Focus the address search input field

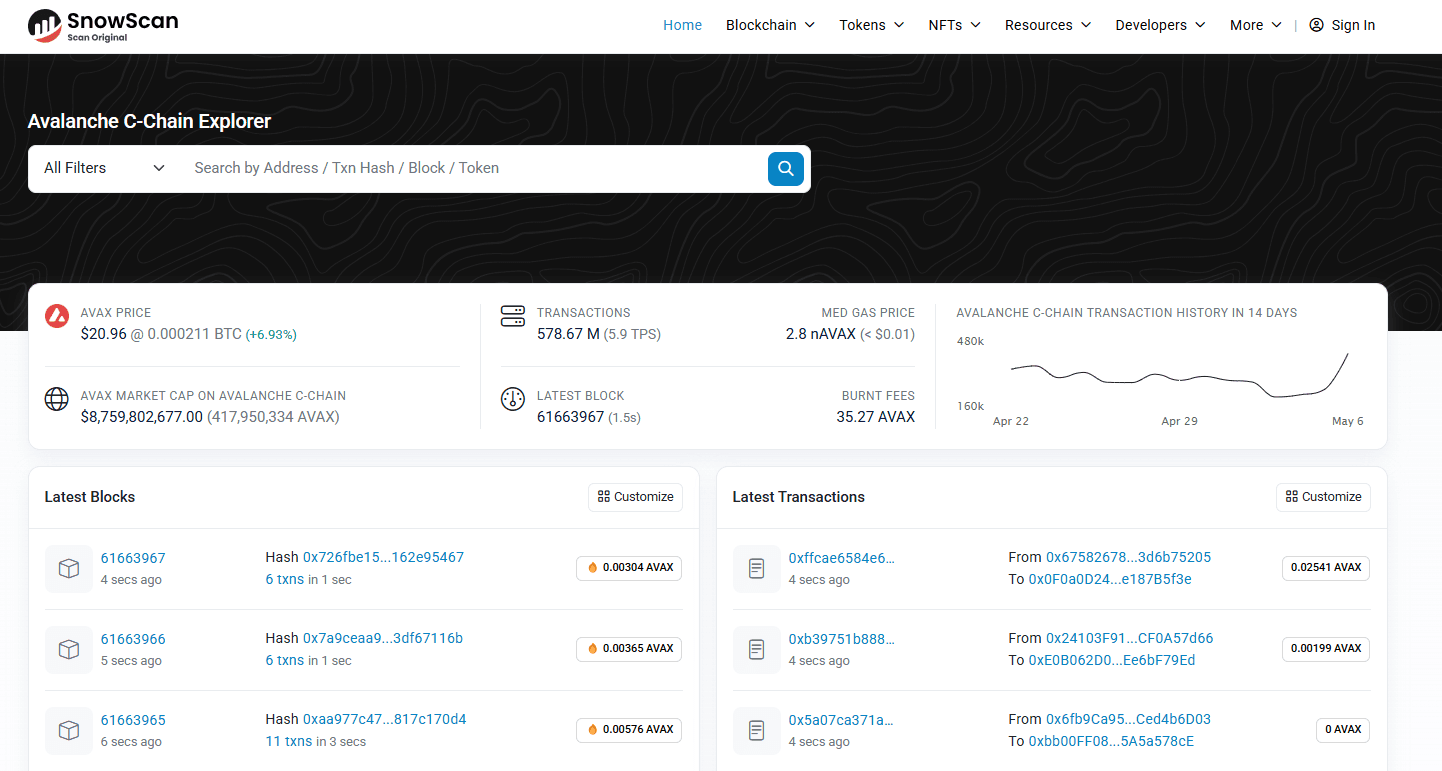[x=472, y=168]
